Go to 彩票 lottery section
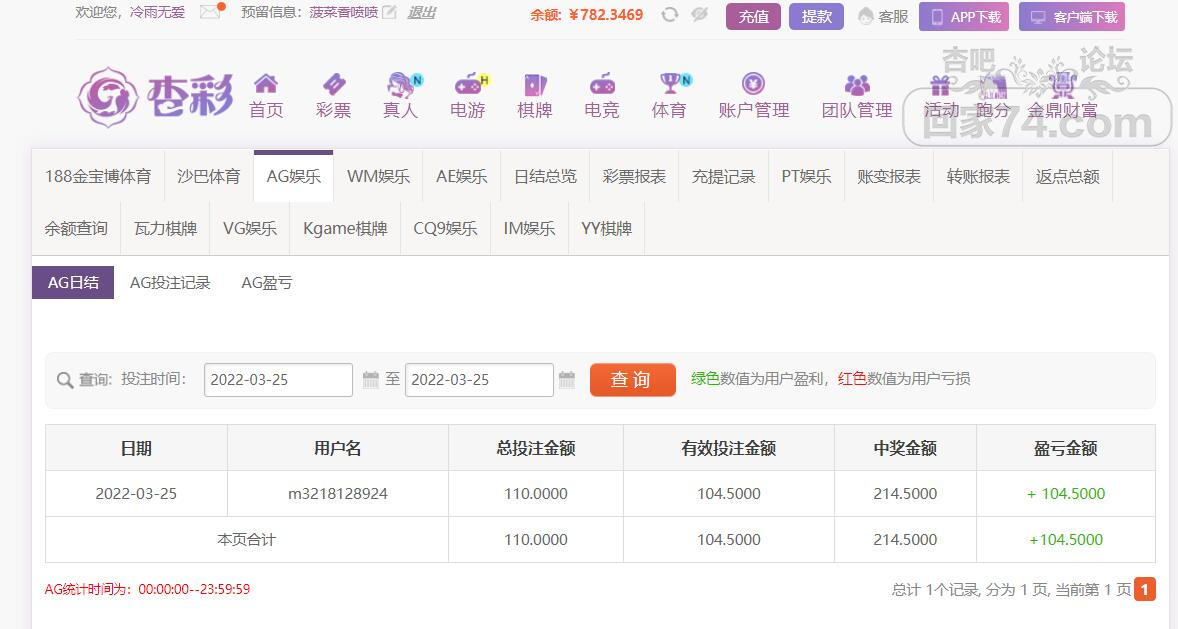This screenshot has height=629, width=1178. [334, 96]
